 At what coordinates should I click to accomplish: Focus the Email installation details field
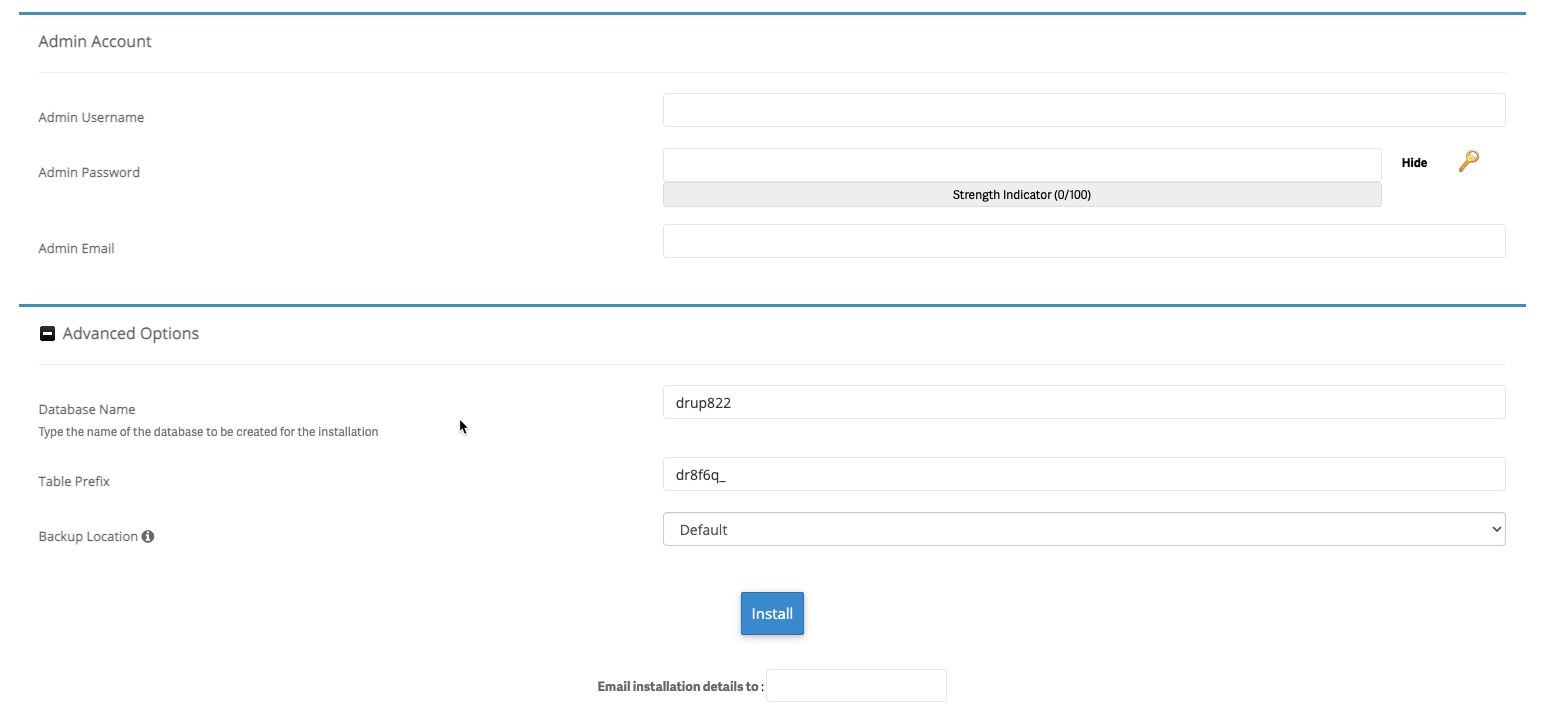[x=856, y=686]
